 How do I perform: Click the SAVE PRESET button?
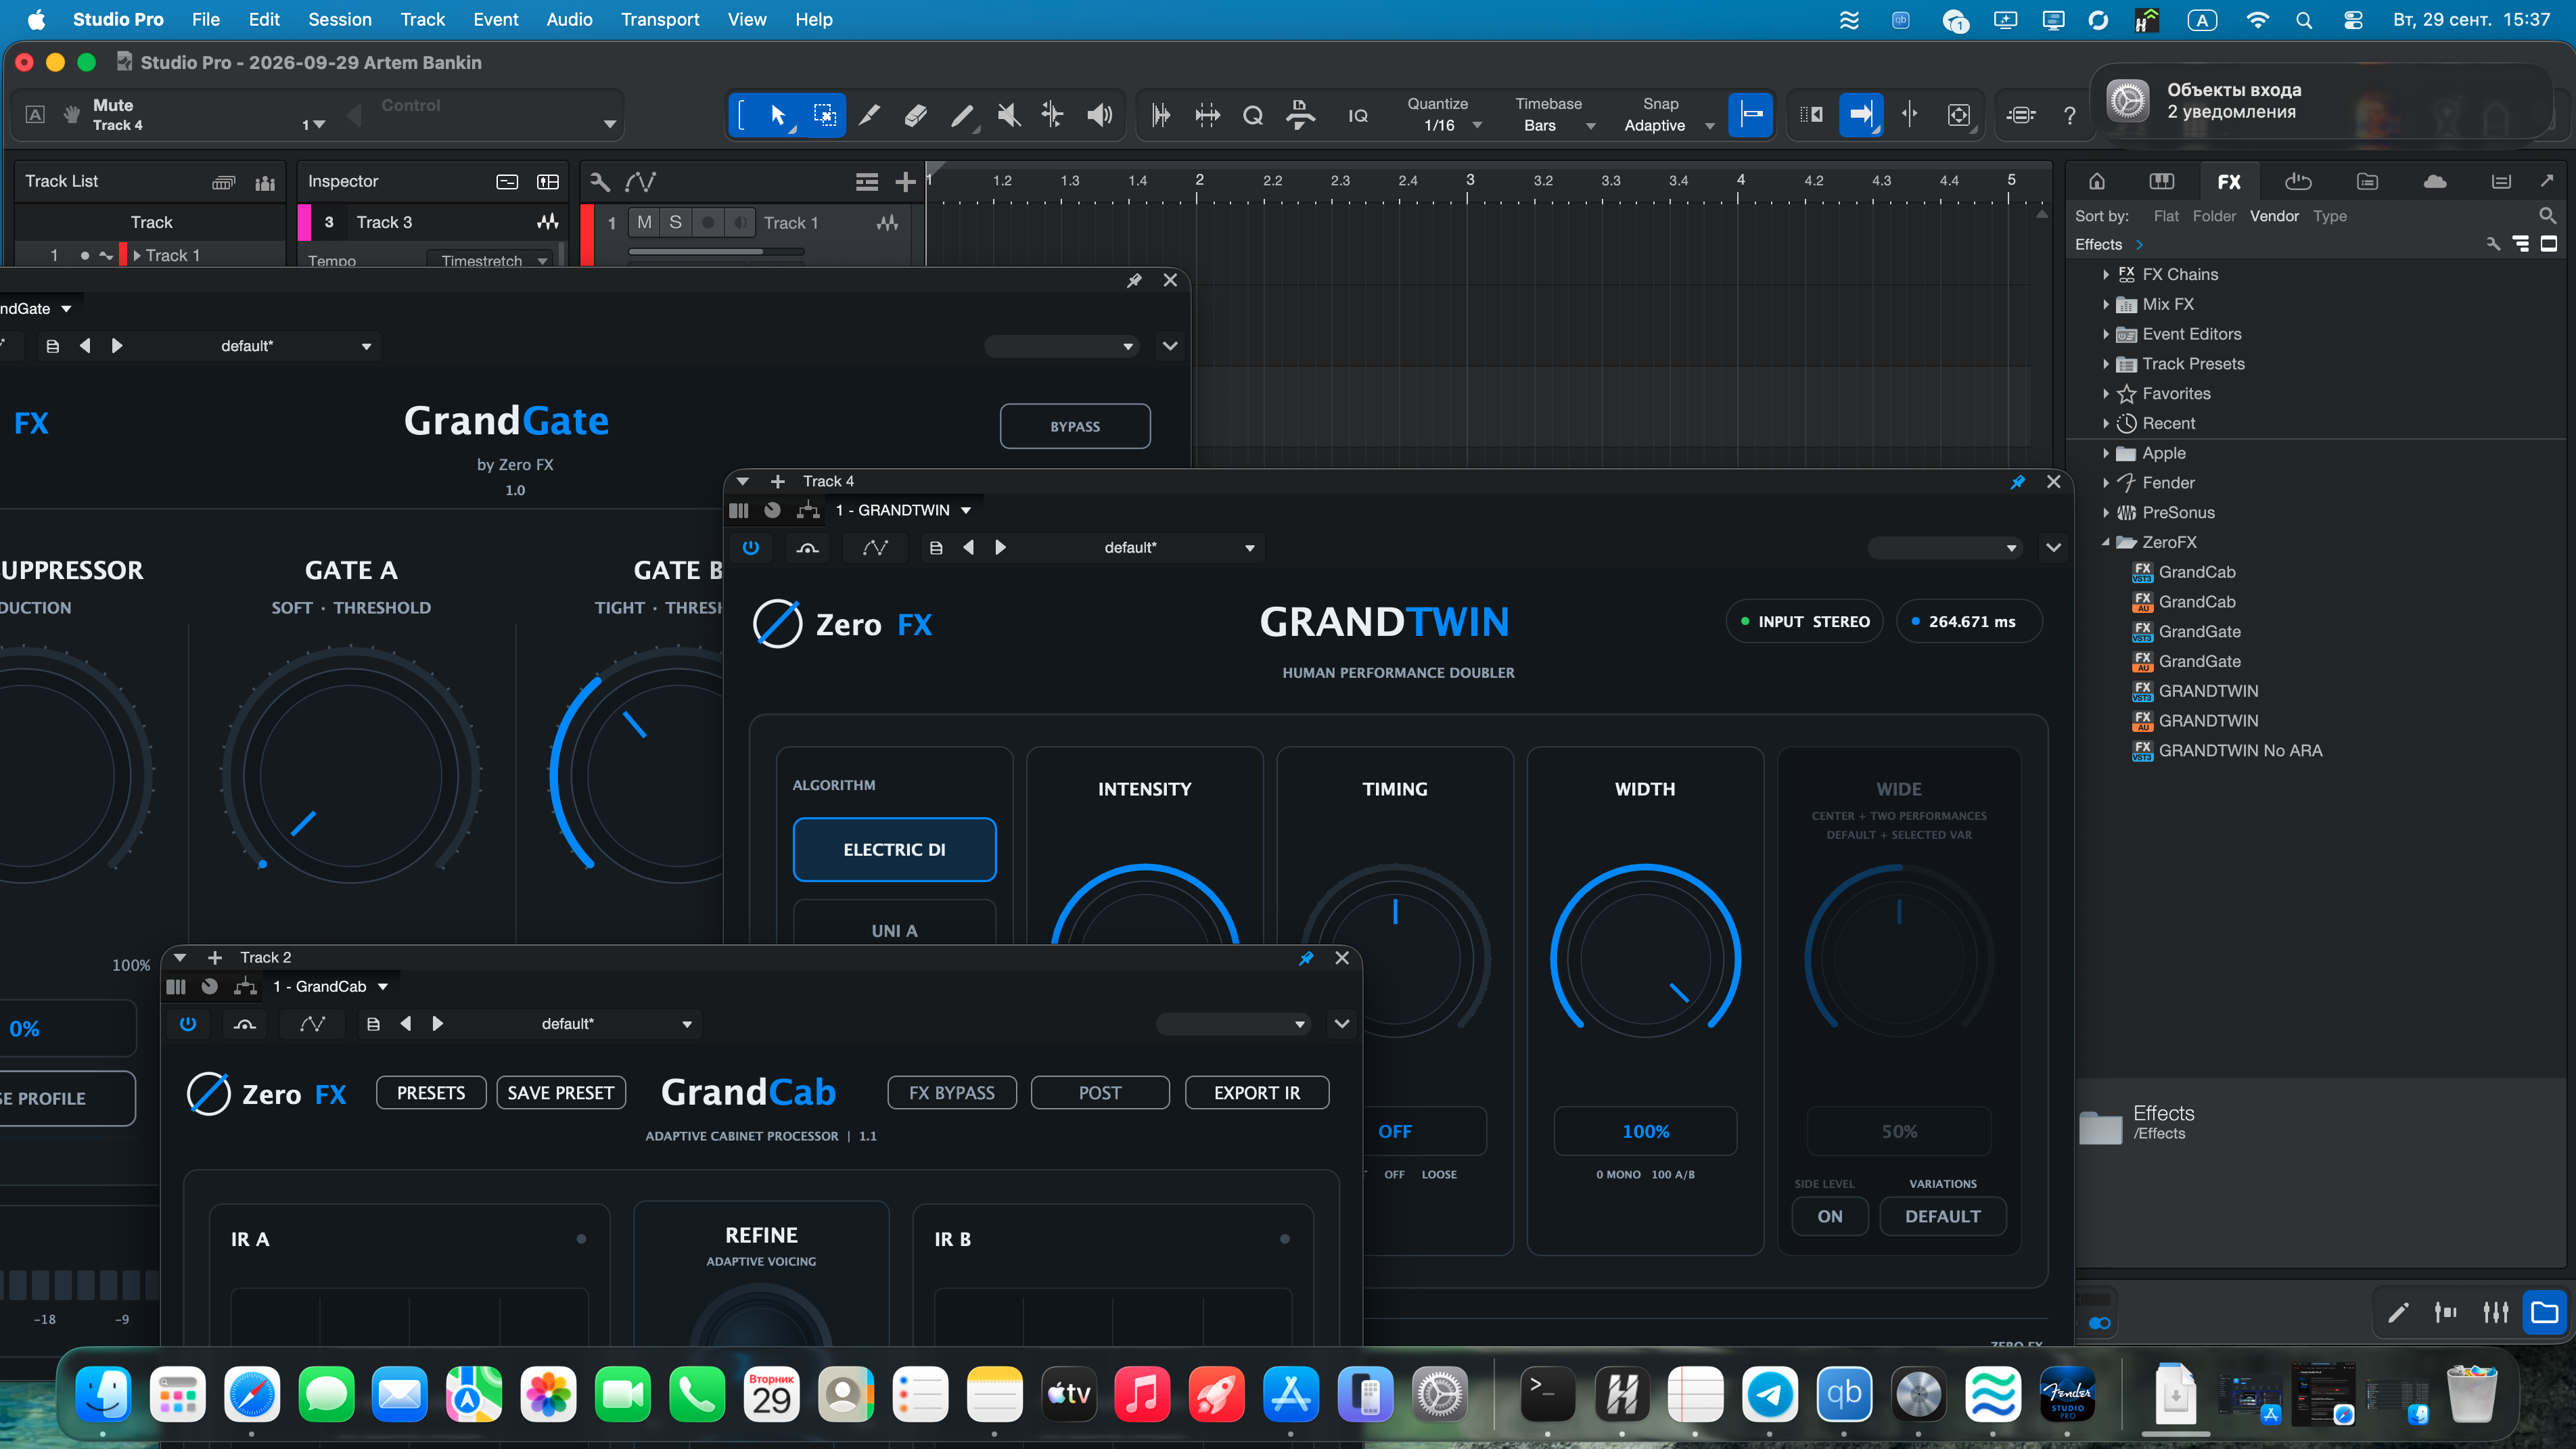point(561,1093)
